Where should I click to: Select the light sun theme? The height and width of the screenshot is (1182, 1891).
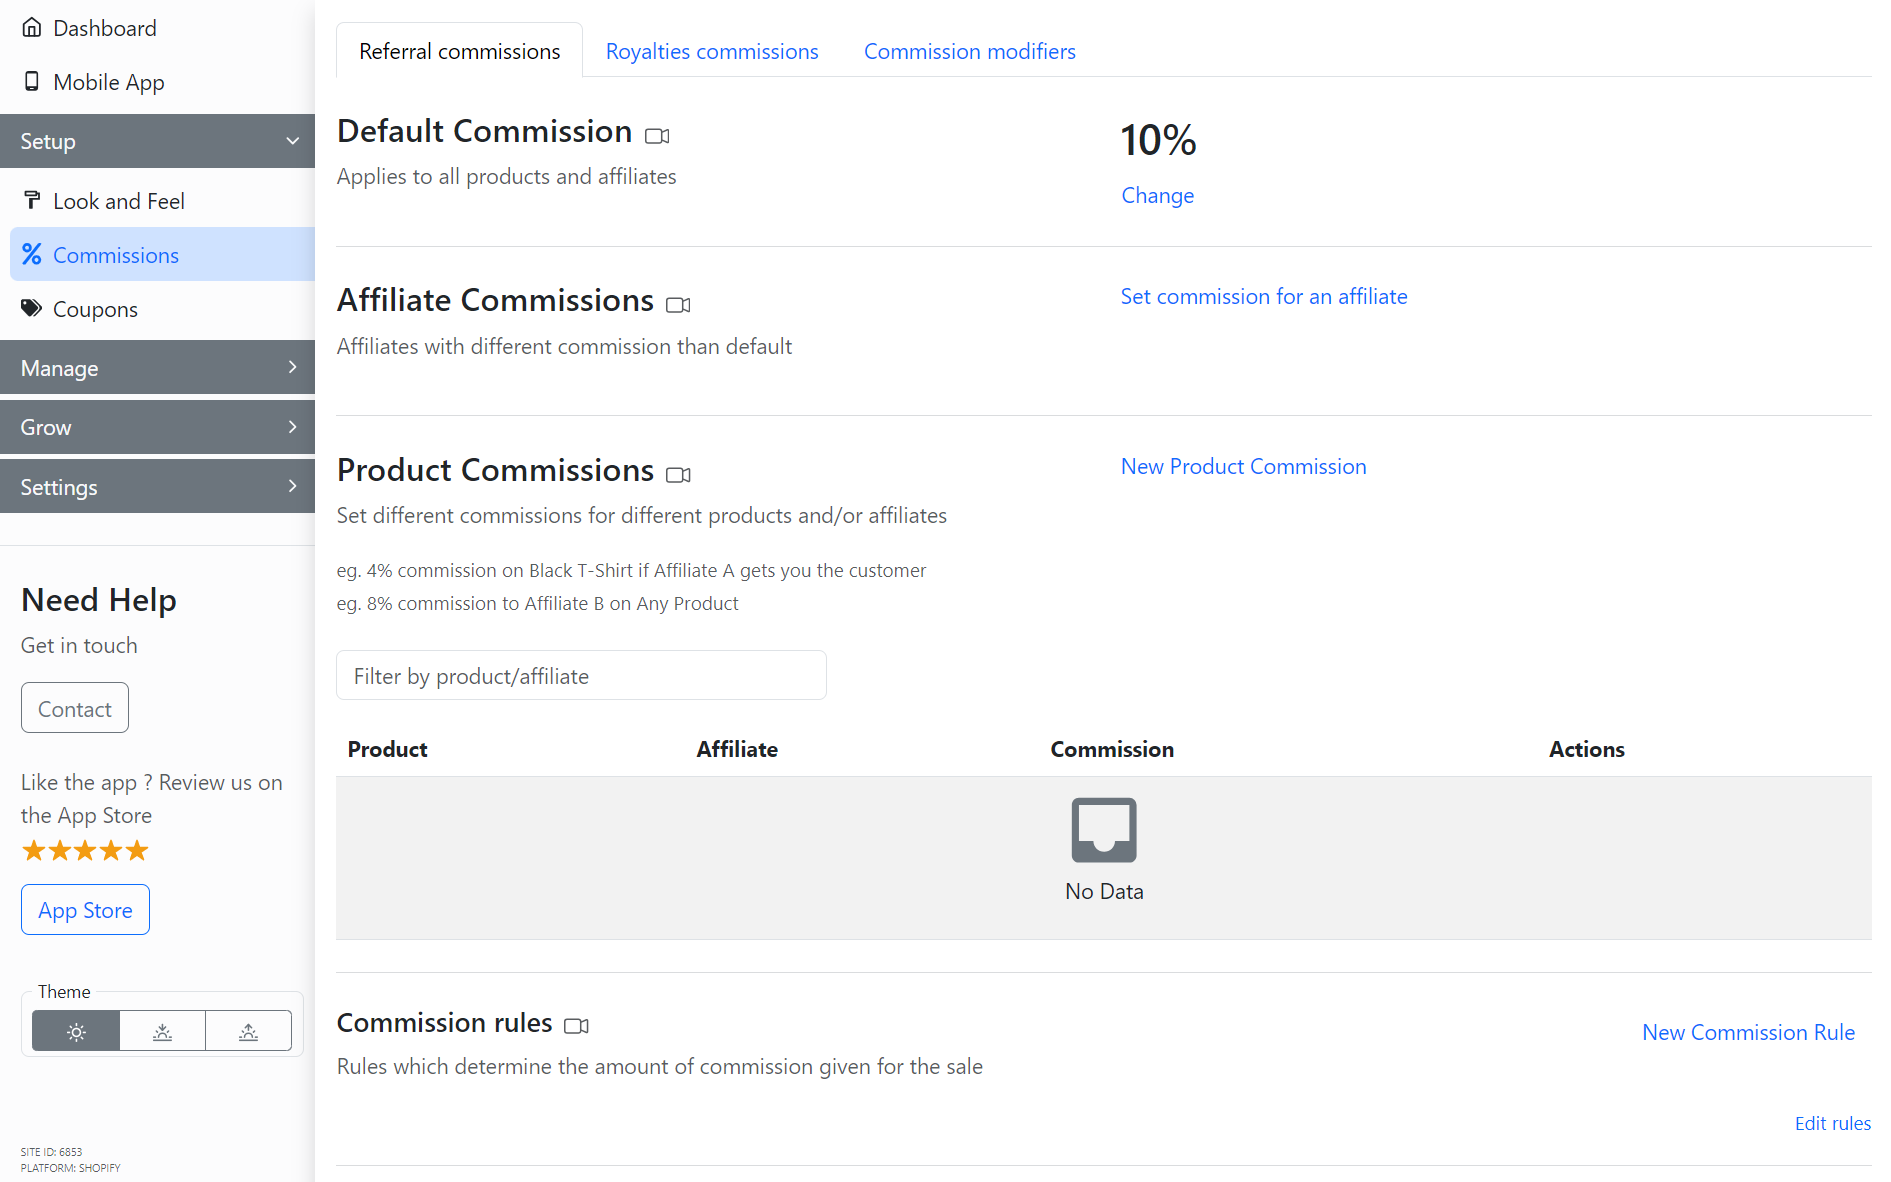click(x=76, y=1031)
